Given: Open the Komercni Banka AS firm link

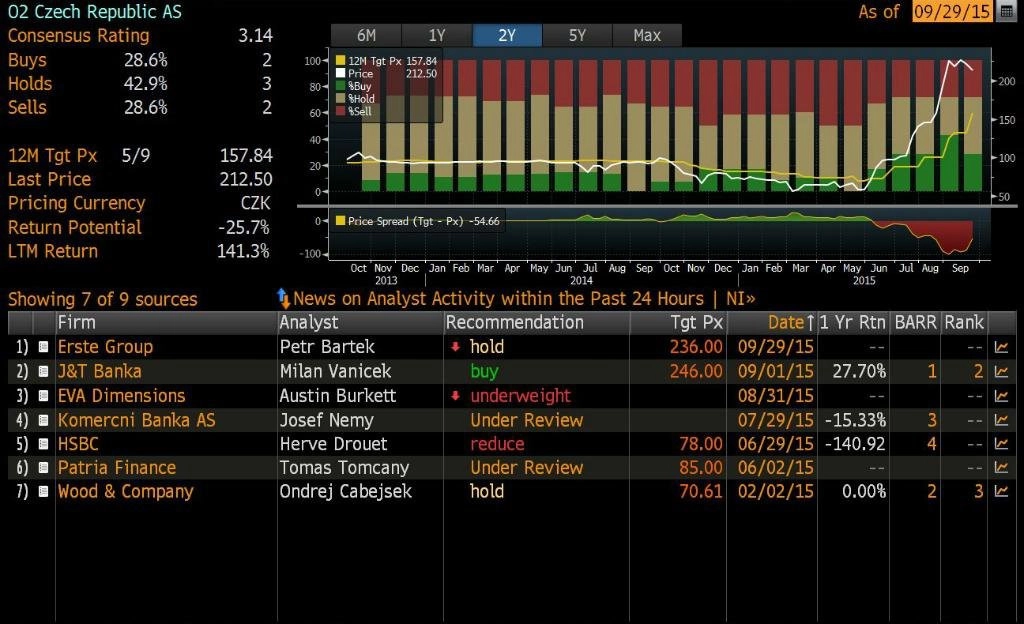Looking at the screenshot, I should coord(136,420).
